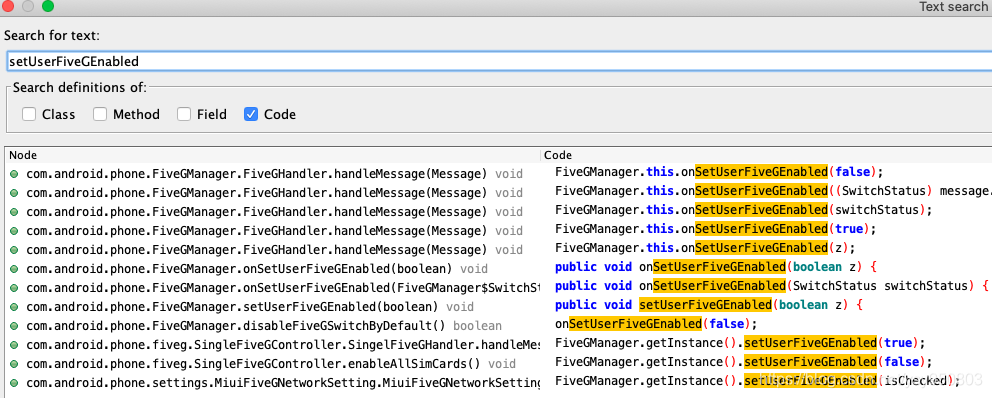Click the green icon beside disableFiveGSwitchByDefault() node

[x=14, y=326]
